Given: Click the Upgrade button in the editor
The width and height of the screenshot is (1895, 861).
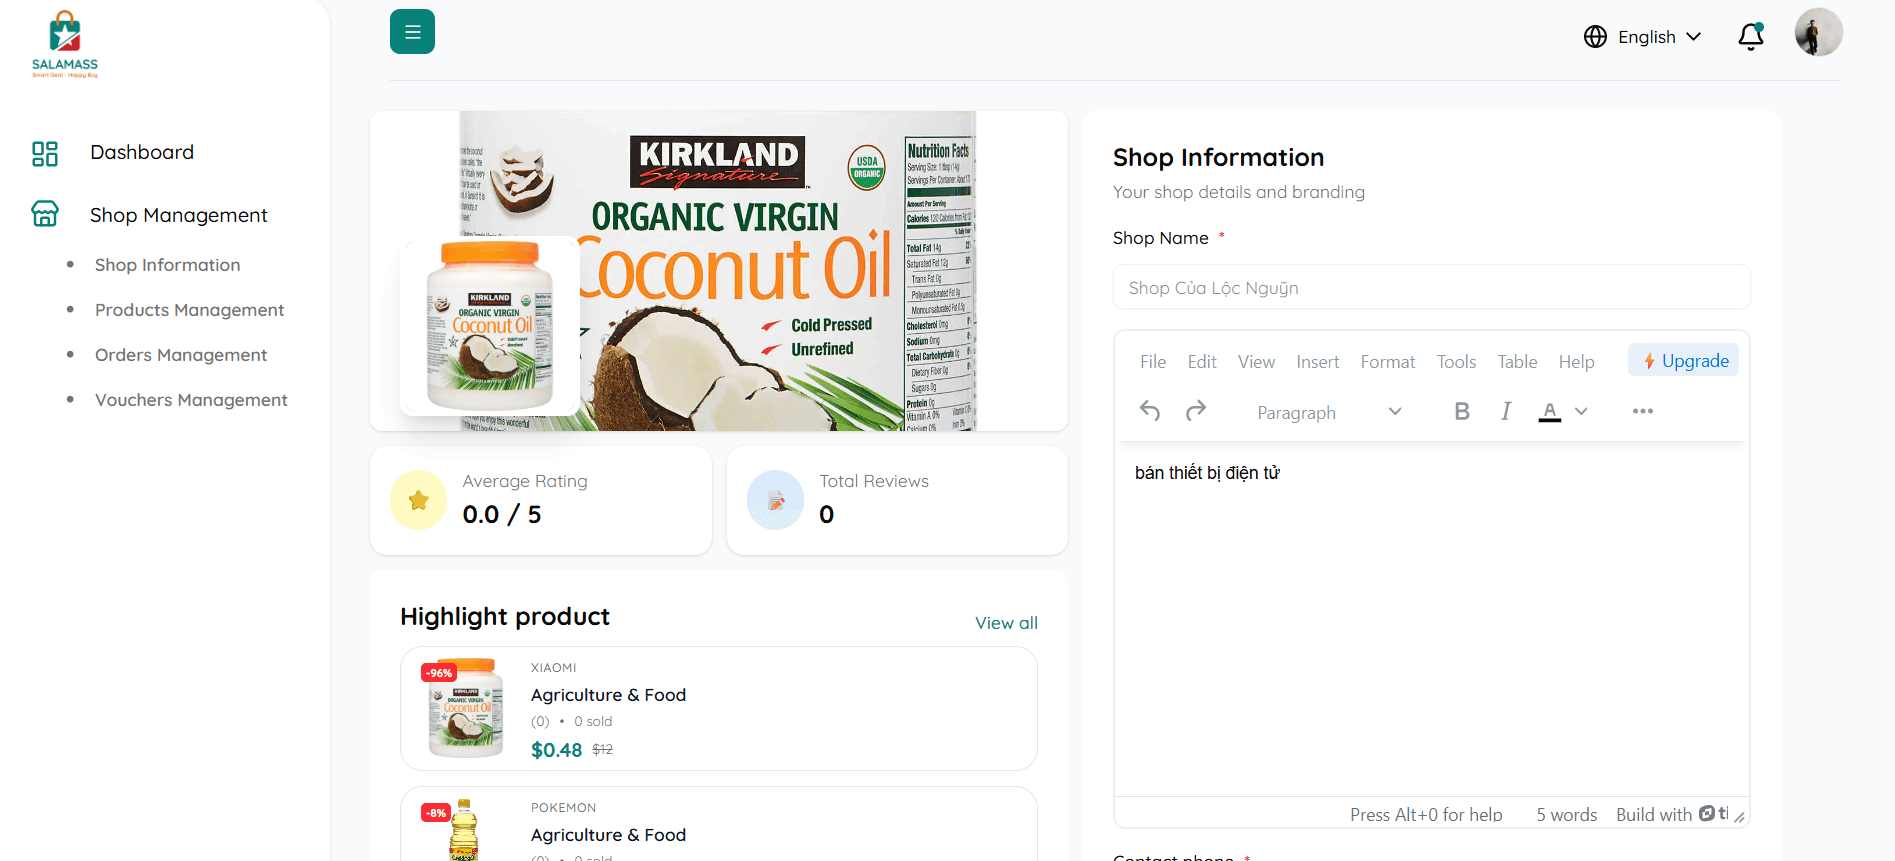Looking at the screenshot, I should [1683, 359].
